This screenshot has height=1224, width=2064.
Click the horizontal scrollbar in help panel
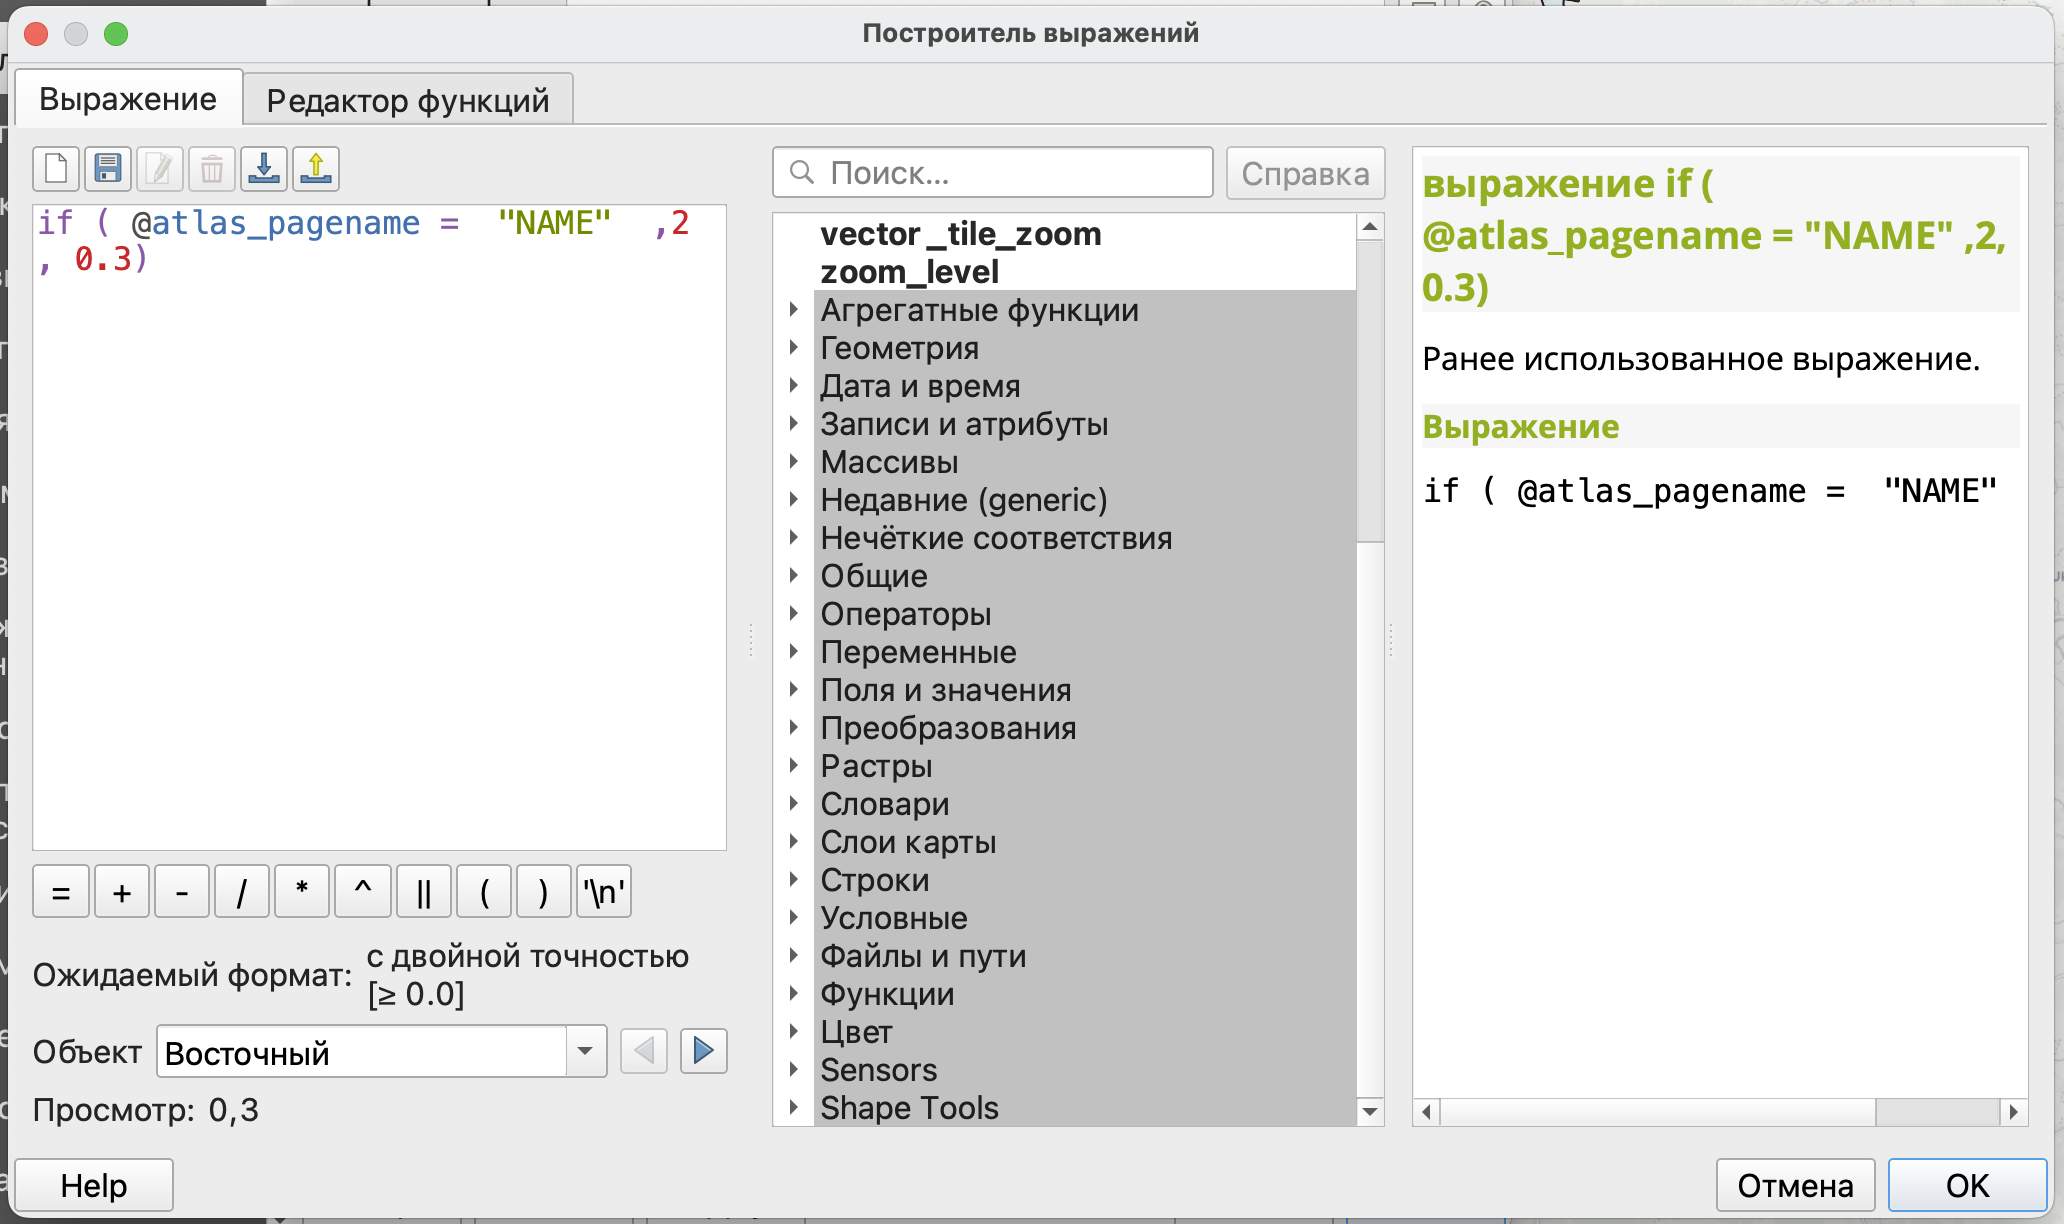pos(1655,1112)
